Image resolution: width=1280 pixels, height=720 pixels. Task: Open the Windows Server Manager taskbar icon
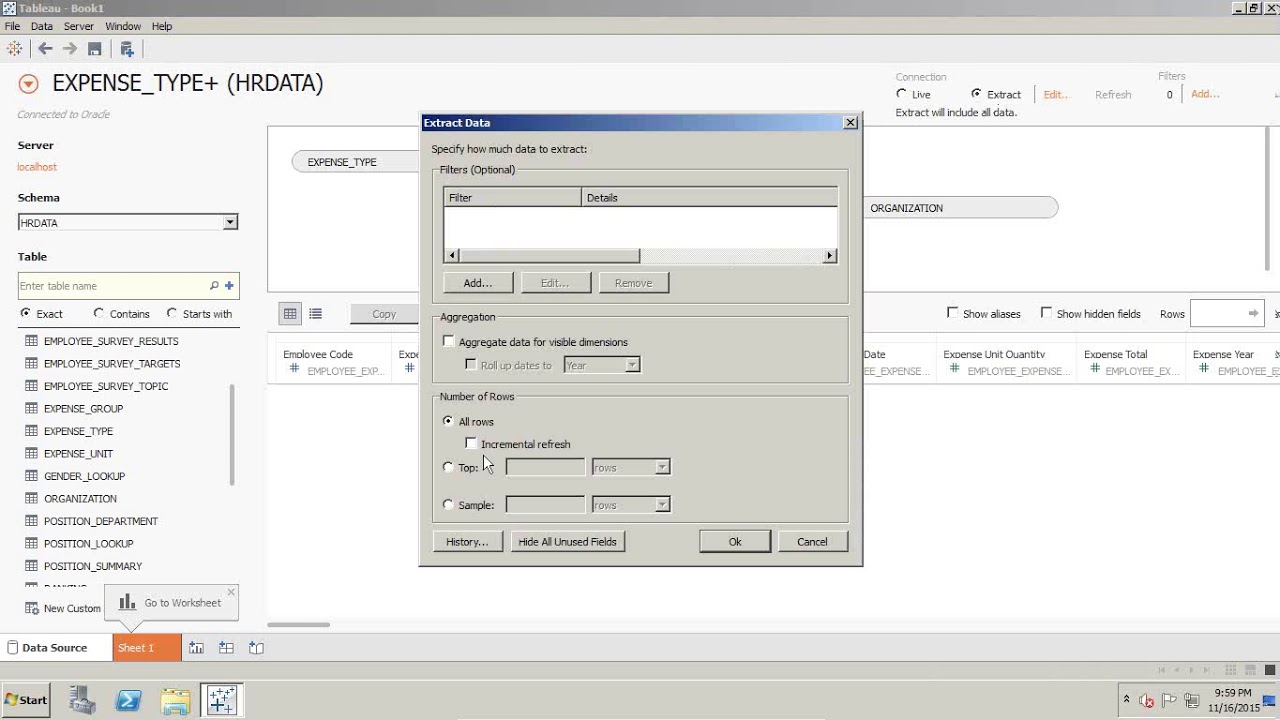pyautogui.click(x=82, y=700)
